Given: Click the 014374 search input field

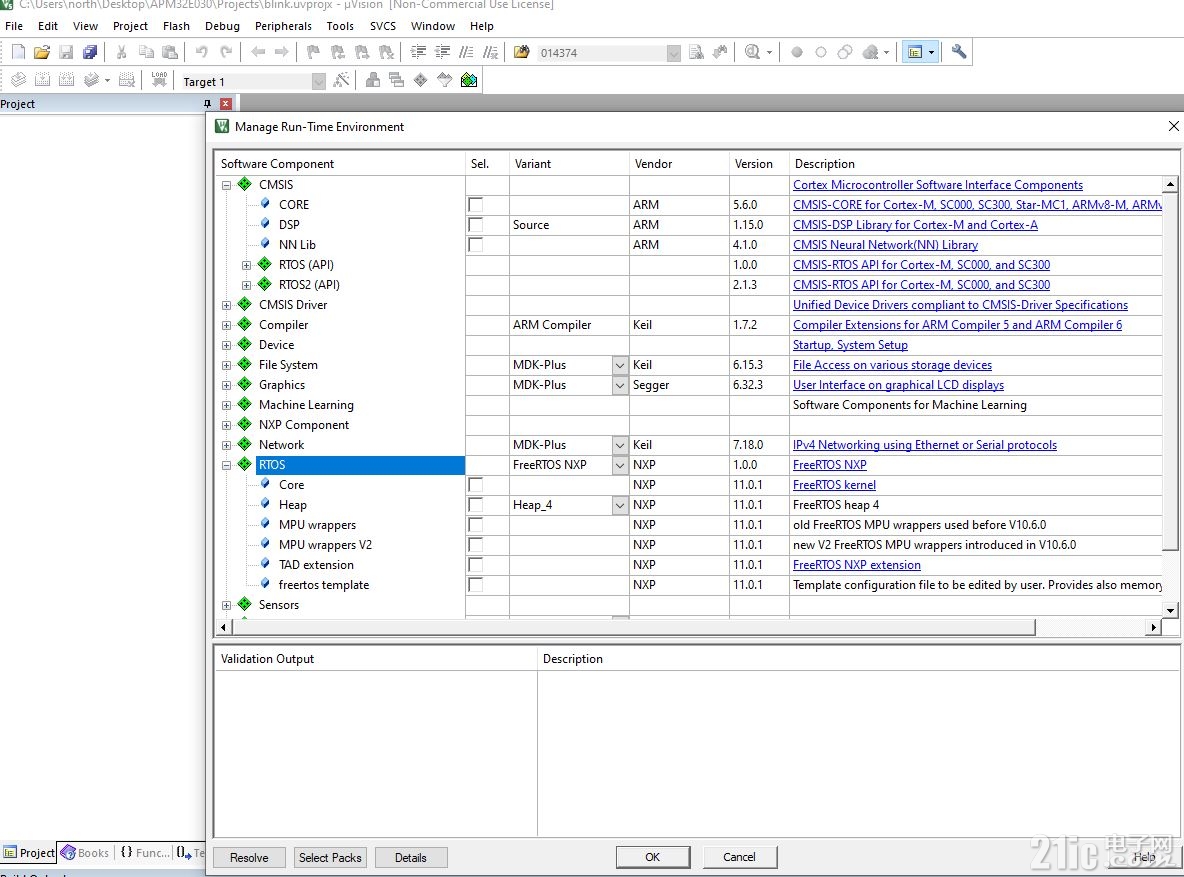Looking at the screenshot, I should [x=608, y=53].
